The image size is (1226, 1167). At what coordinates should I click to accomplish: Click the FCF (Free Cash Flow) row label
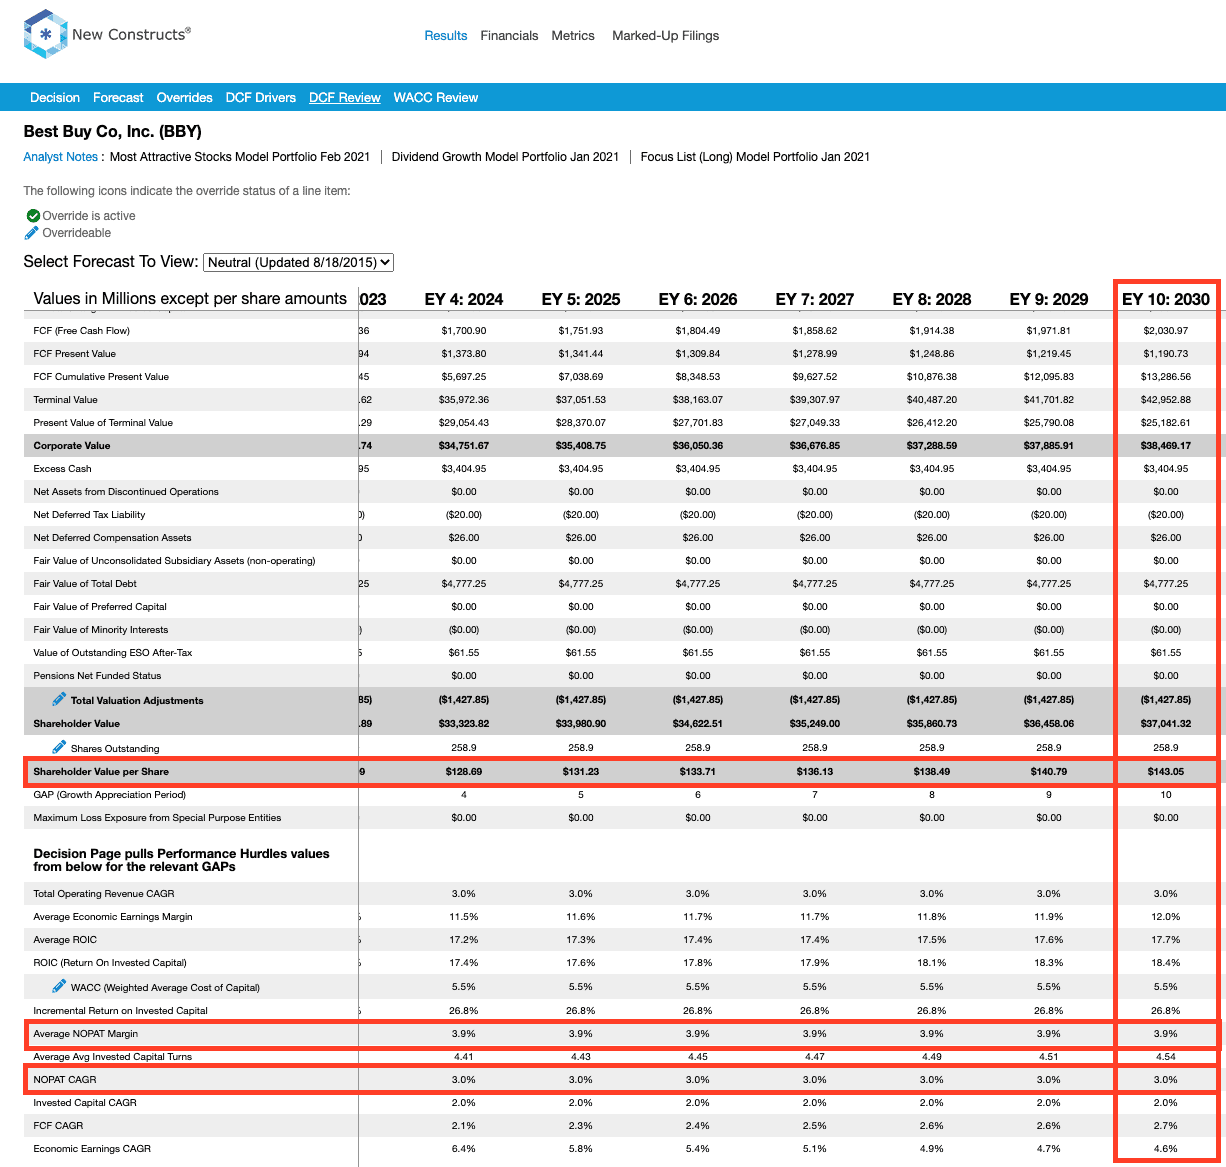82,331
